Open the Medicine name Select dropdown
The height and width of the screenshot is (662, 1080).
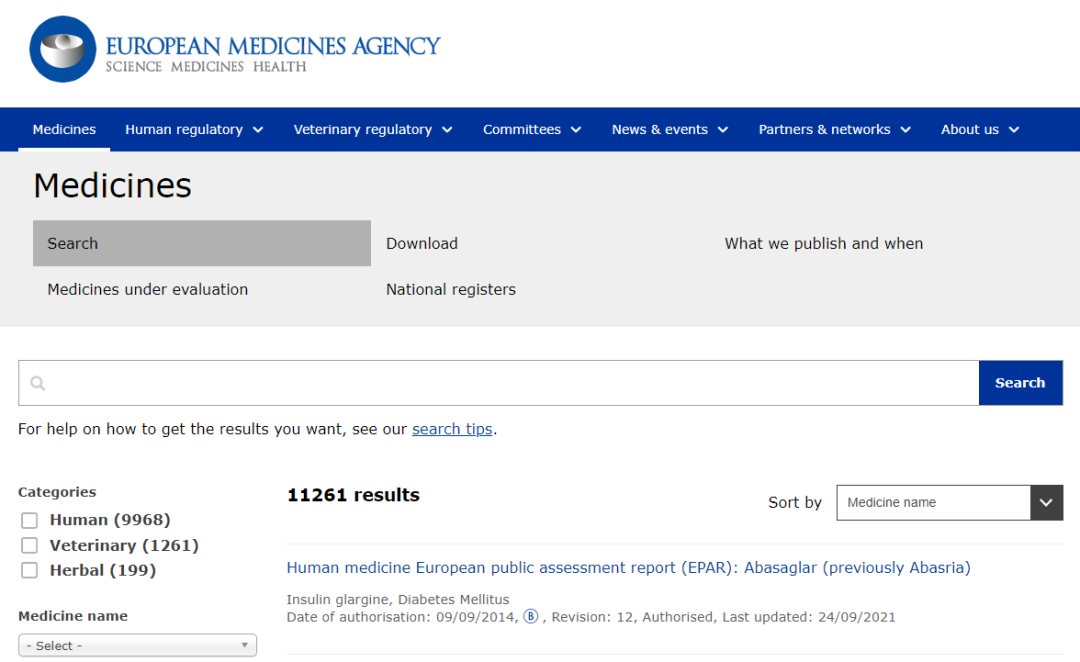point(137,646)
